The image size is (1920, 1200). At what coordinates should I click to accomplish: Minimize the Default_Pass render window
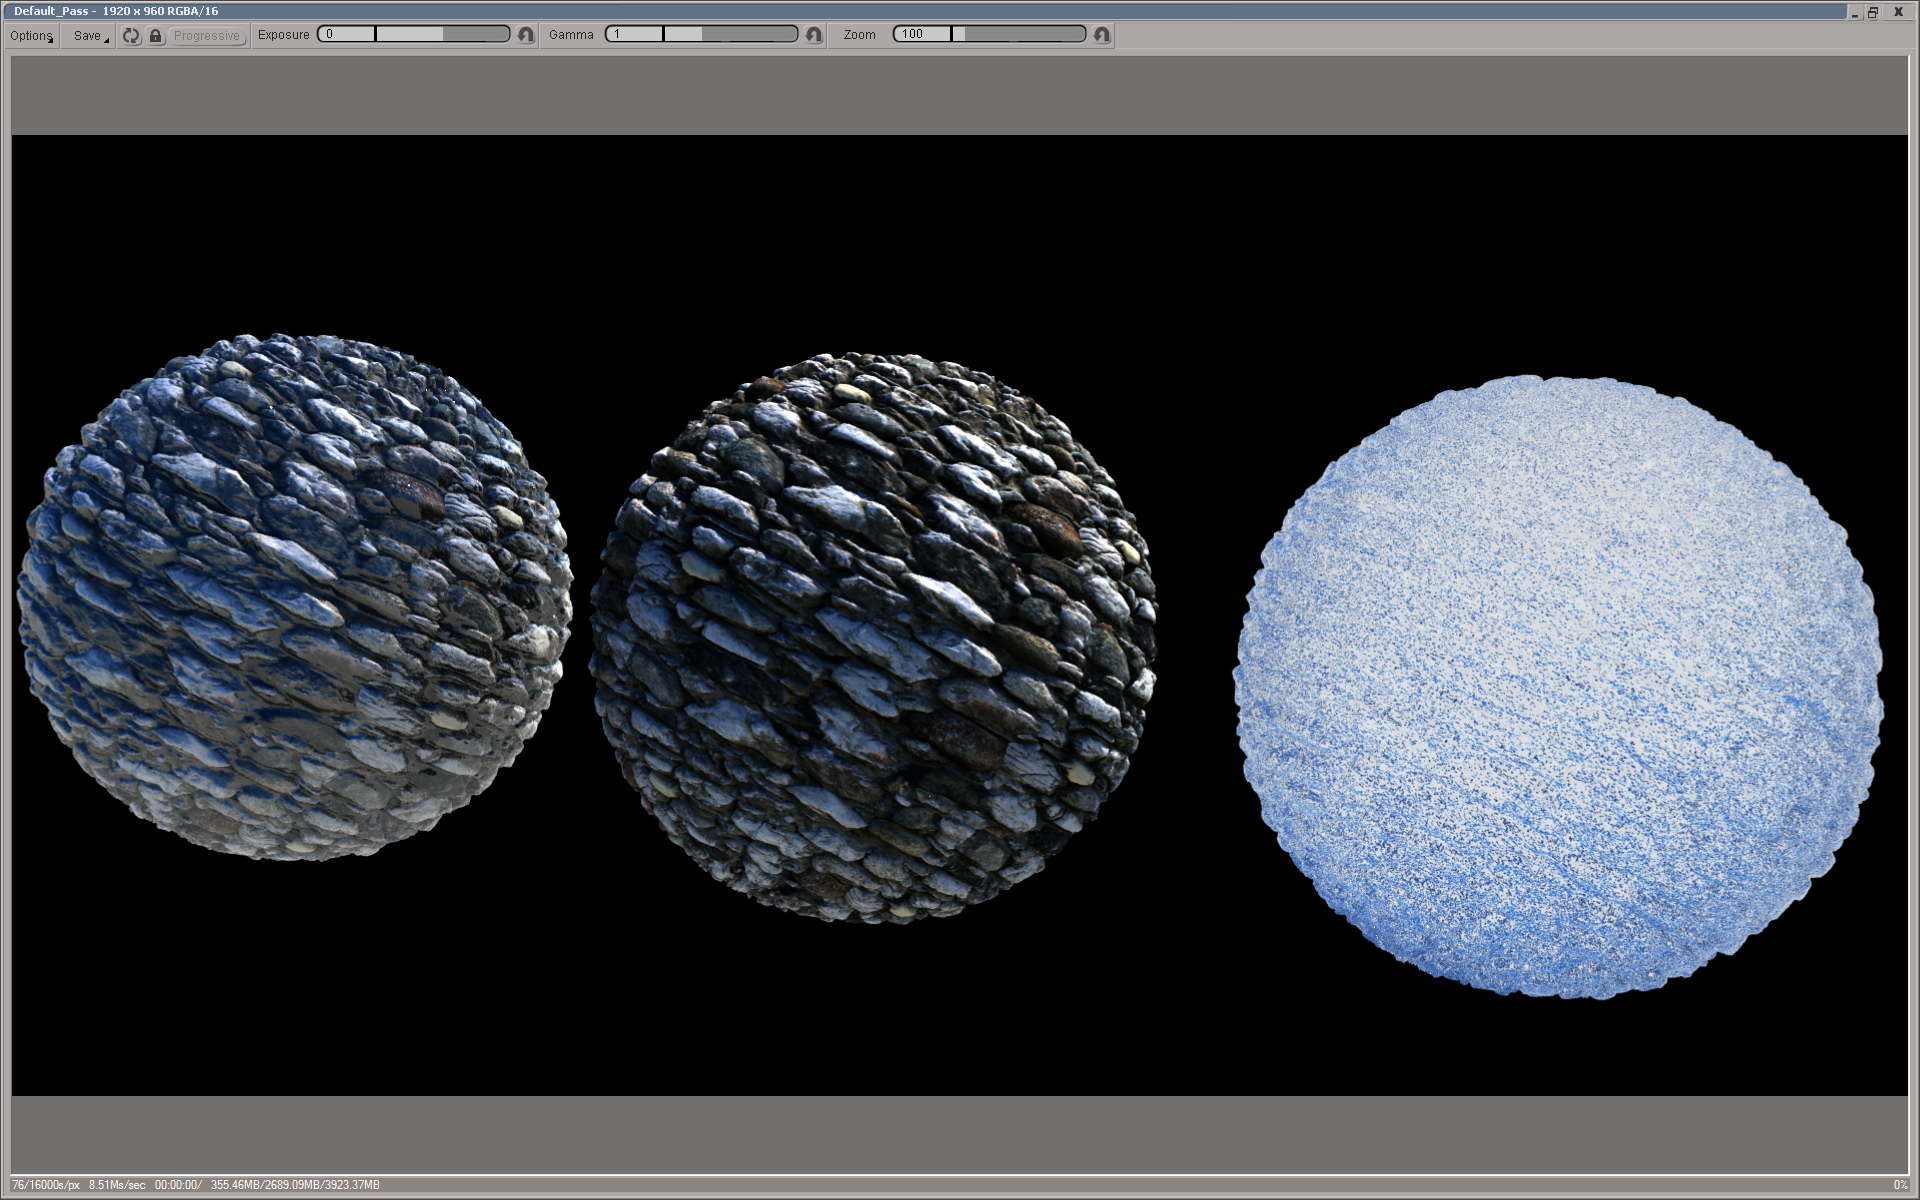(1854, 12)
